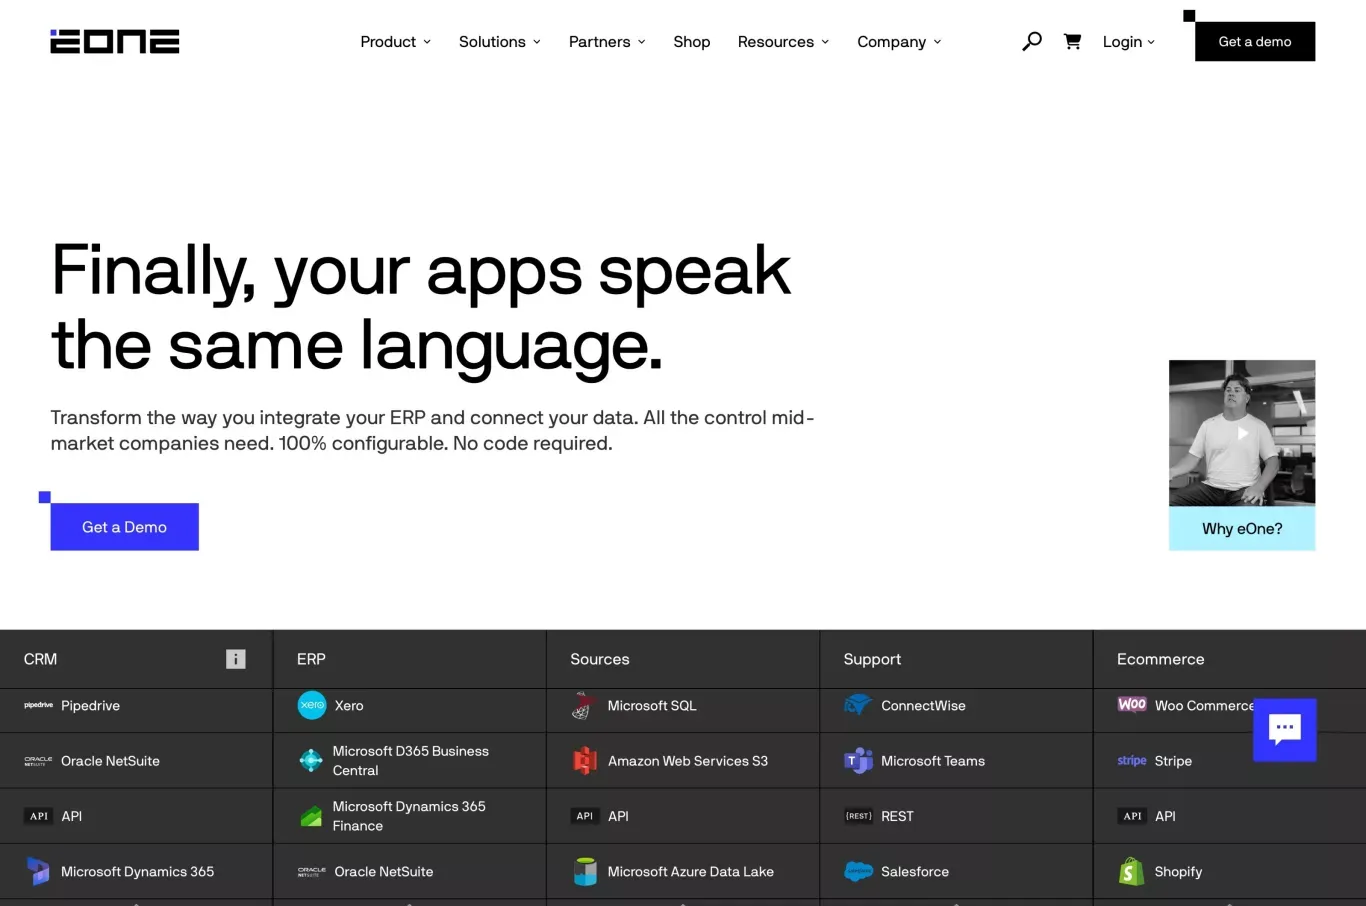Click the Oracle NetSuite logo under CRM

pos(38,761)
